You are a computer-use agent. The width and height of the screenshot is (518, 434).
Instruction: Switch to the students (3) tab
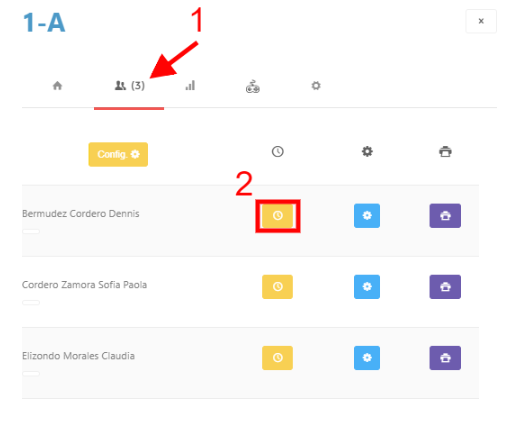(x=129, y=86)
